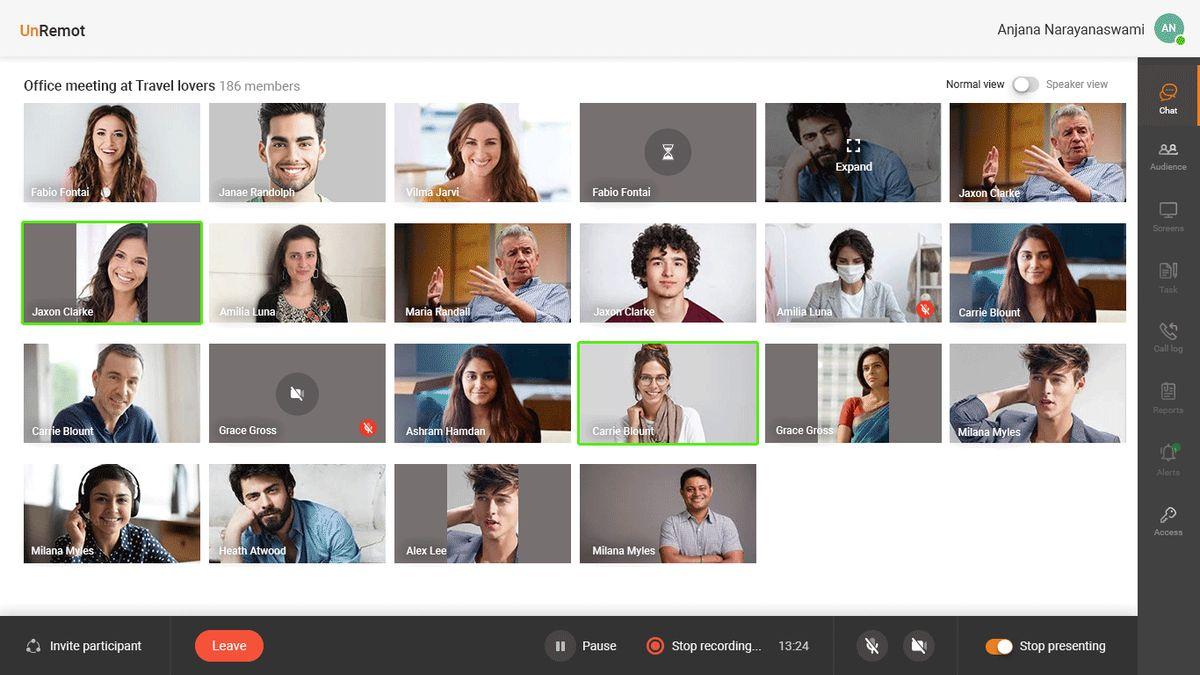Click Stop recording
The height and width of the screenshot is (675, 1200).
pos(704,646)
